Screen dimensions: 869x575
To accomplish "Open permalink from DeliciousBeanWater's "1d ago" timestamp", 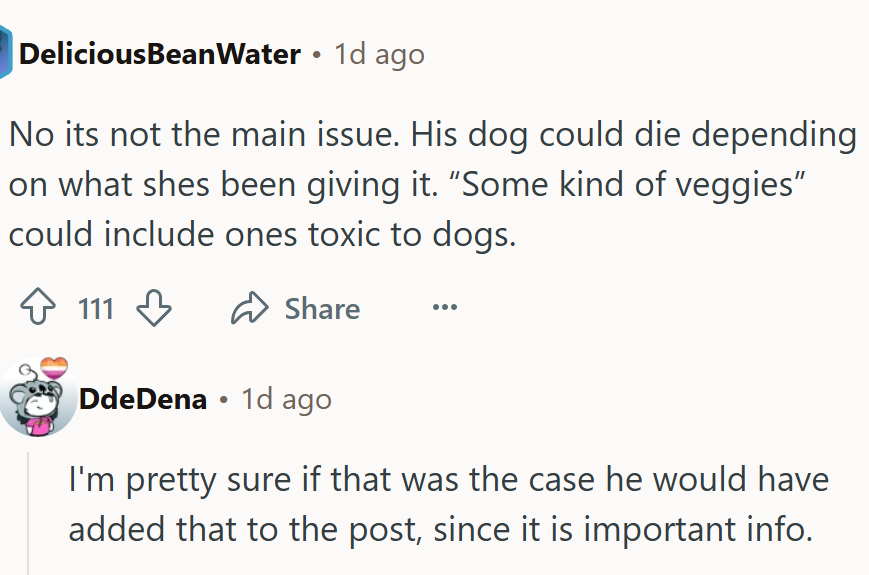I will pos(379,54).
